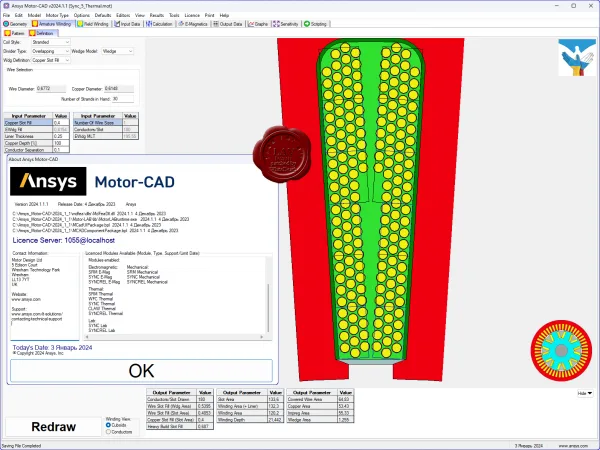
Task: Click the Armature Winding tab icon
Action: click(x=35, y=24)
